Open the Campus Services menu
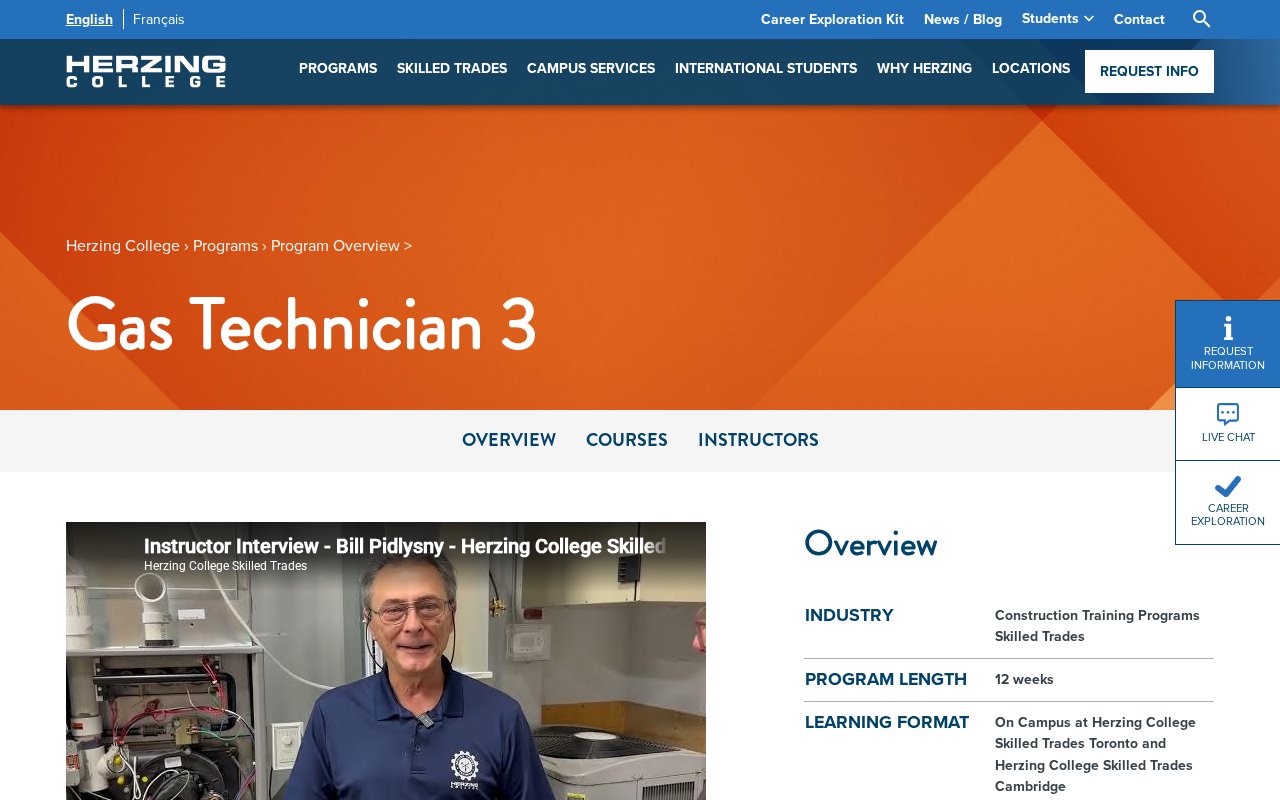 coord(591,68)
